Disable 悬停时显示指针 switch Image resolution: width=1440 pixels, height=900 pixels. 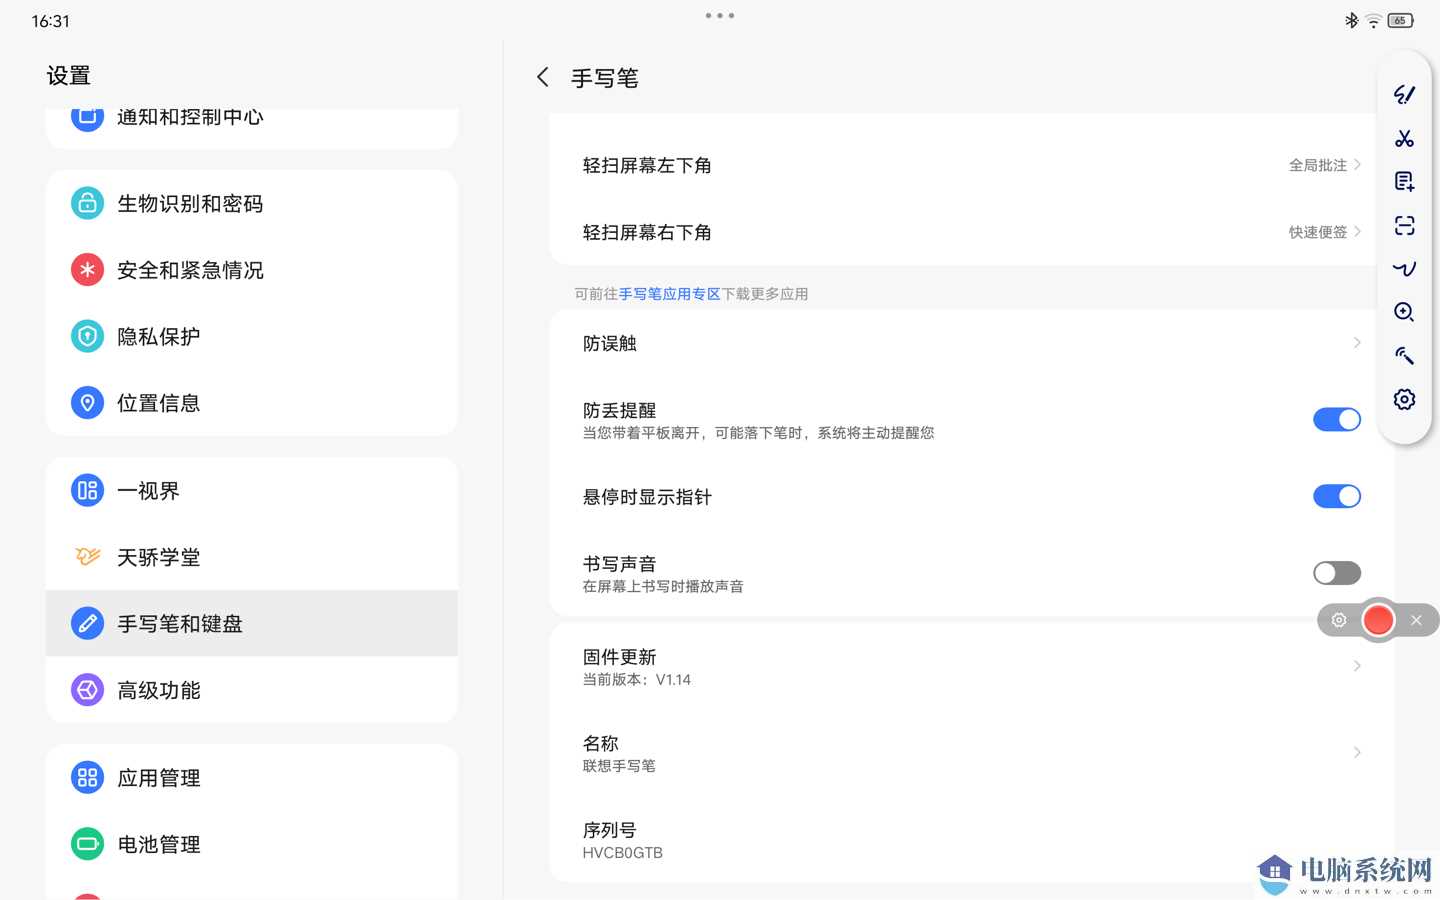click(x=1336, y=496)
